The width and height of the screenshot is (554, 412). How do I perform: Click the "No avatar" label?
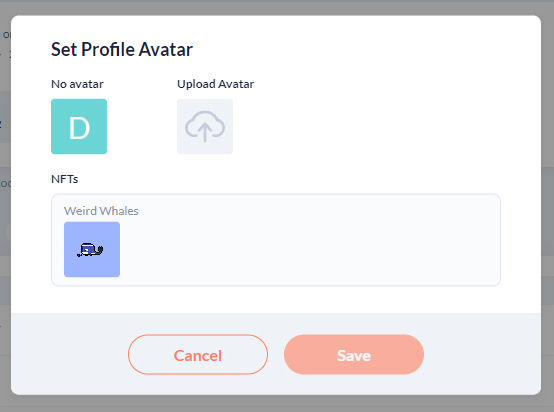tap(77, 84)
